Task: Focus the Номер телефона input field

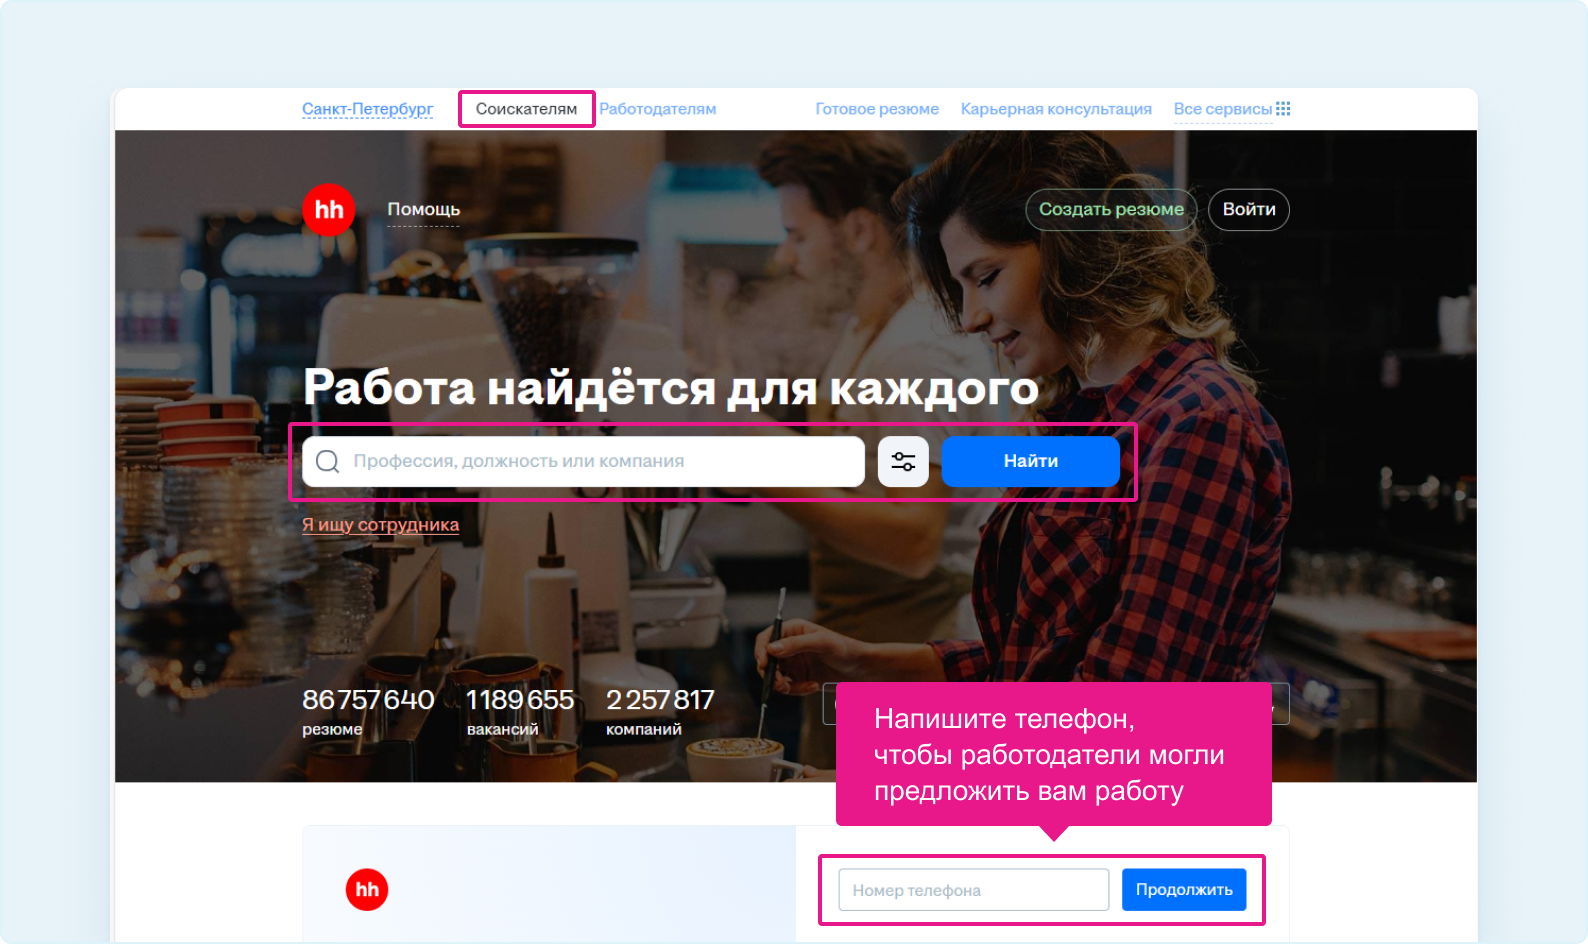Action: (x=974, y=890)
